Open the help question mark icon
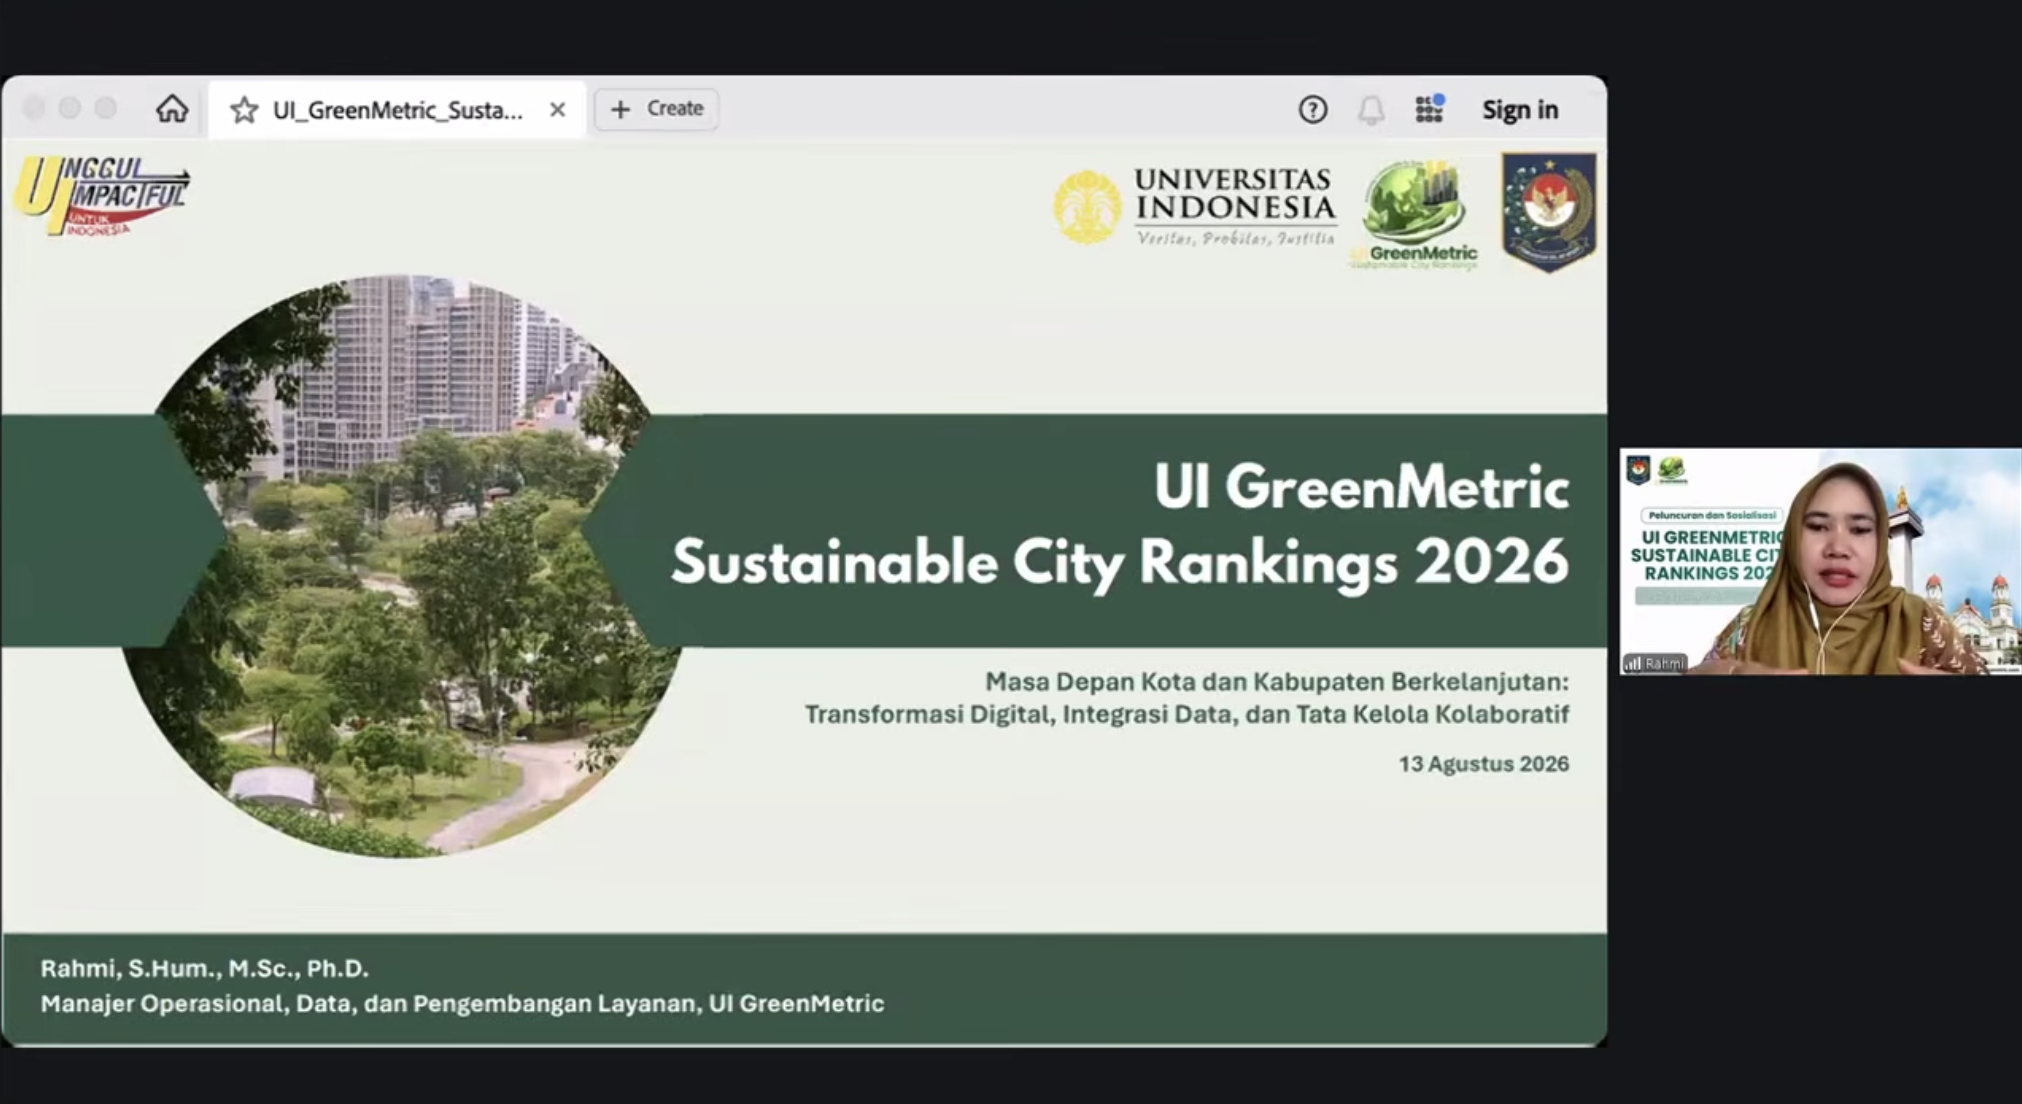The height and width of the screenshot is (1104, 2022). 1312,109
